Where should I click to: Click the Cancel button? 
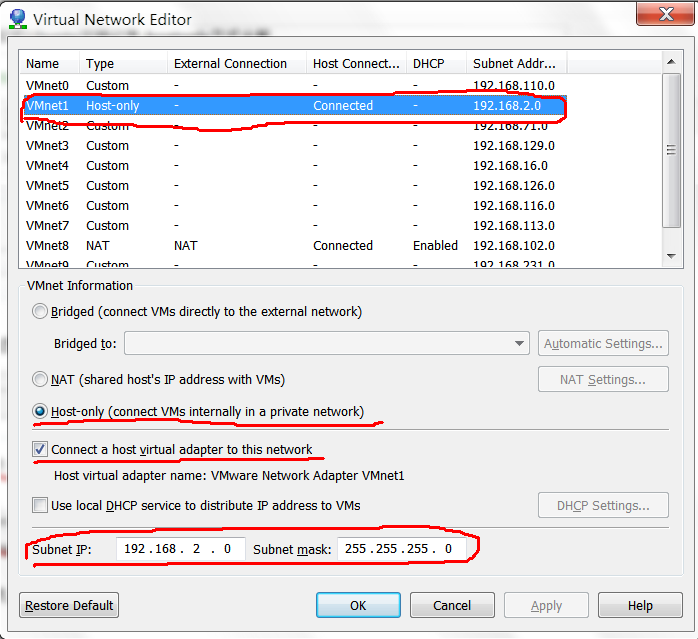pos(452,606)
